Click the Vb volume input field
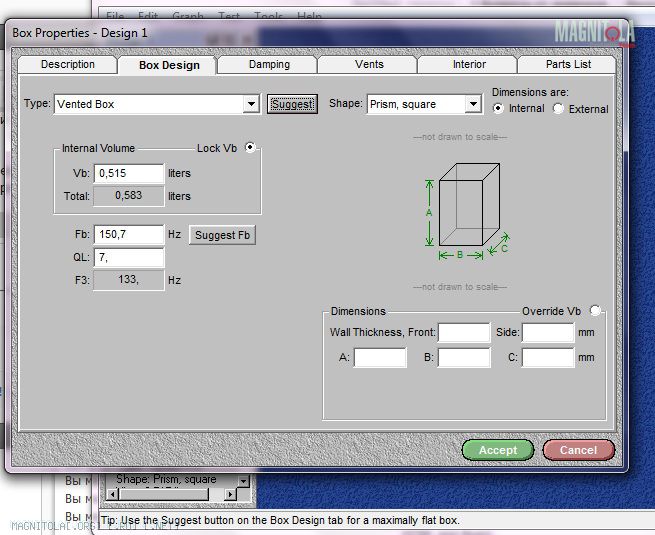Screen dimensions: 655x535 [129, 174]
